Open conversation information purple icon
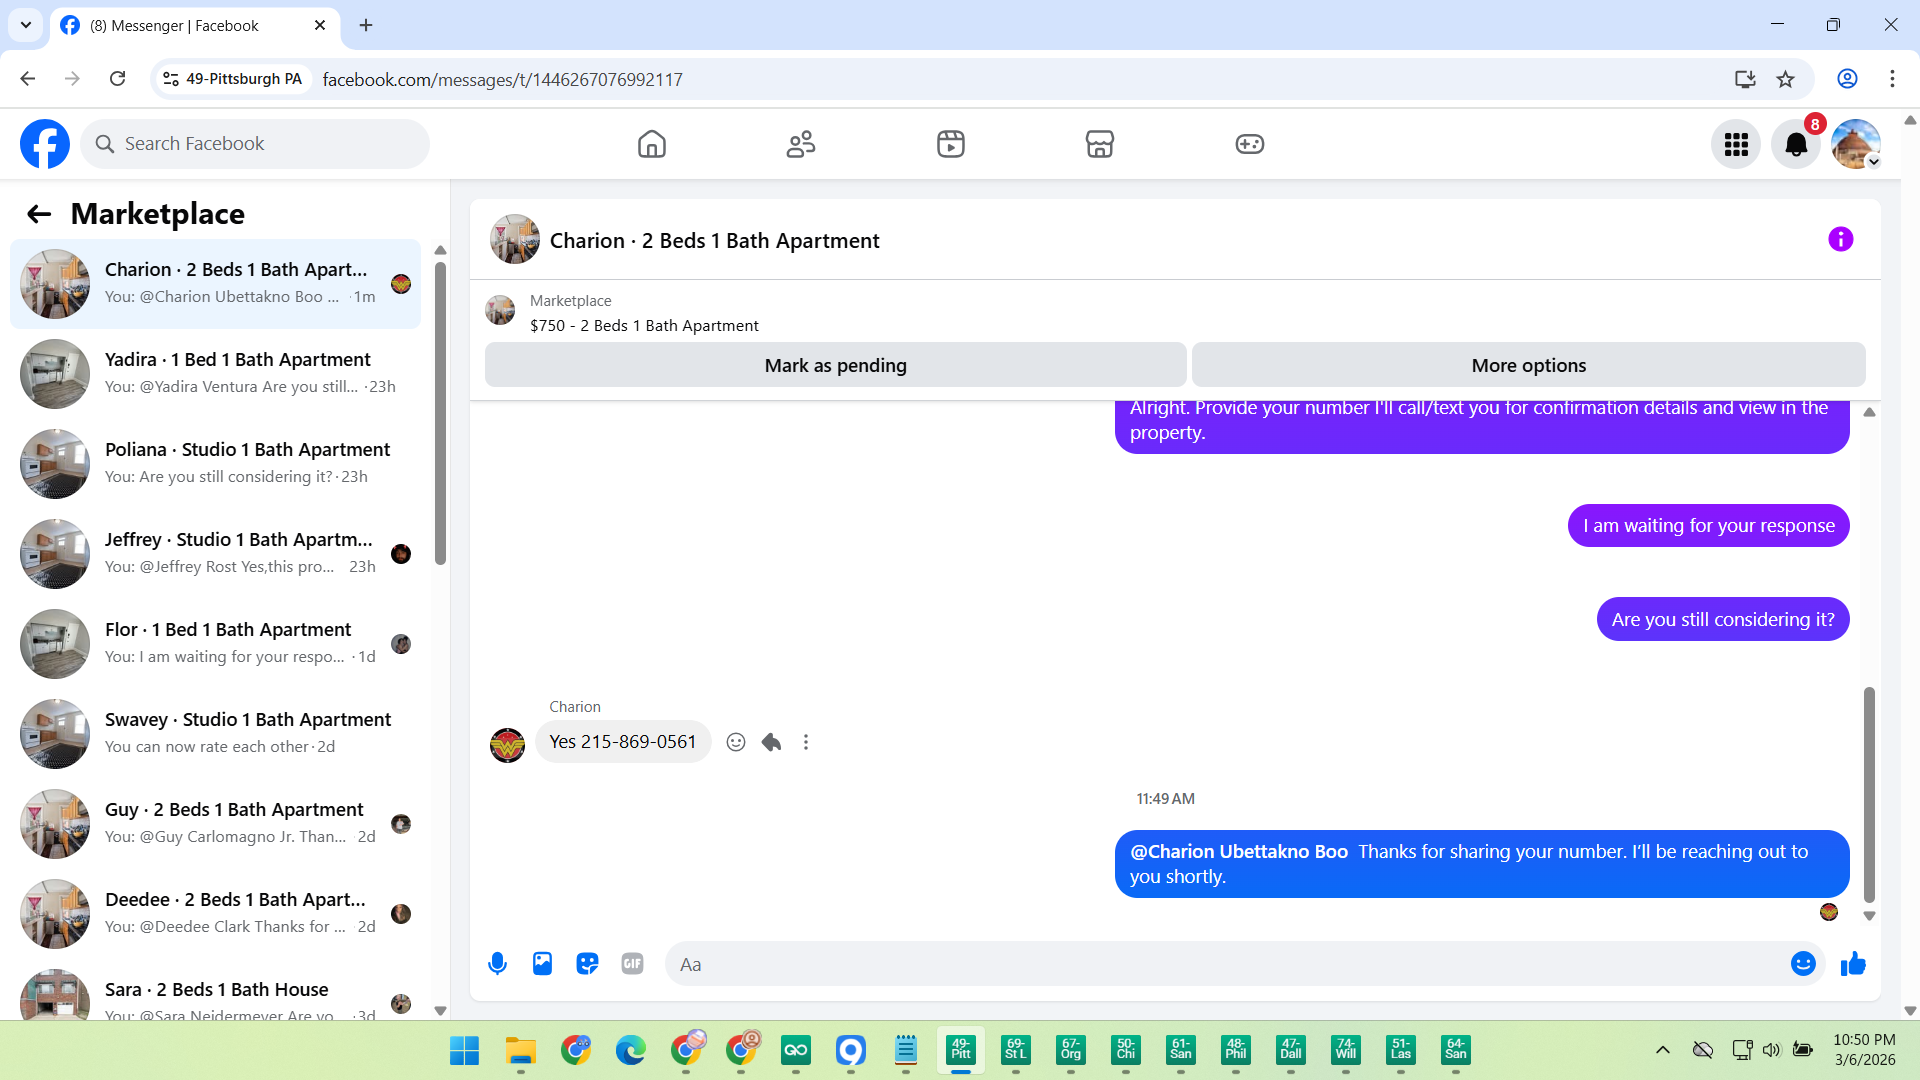This screenshot has height=1080, width=1920. point(1840,240)
